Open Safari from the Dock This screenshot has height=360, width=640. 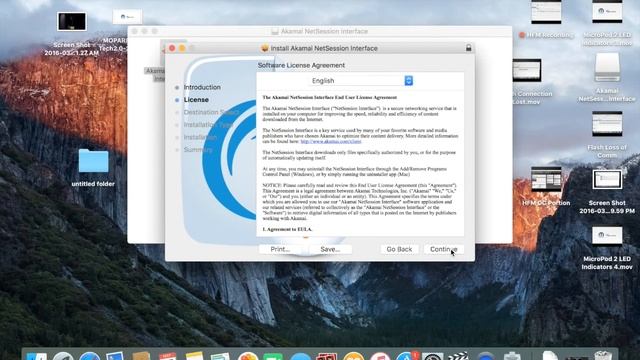90,356
